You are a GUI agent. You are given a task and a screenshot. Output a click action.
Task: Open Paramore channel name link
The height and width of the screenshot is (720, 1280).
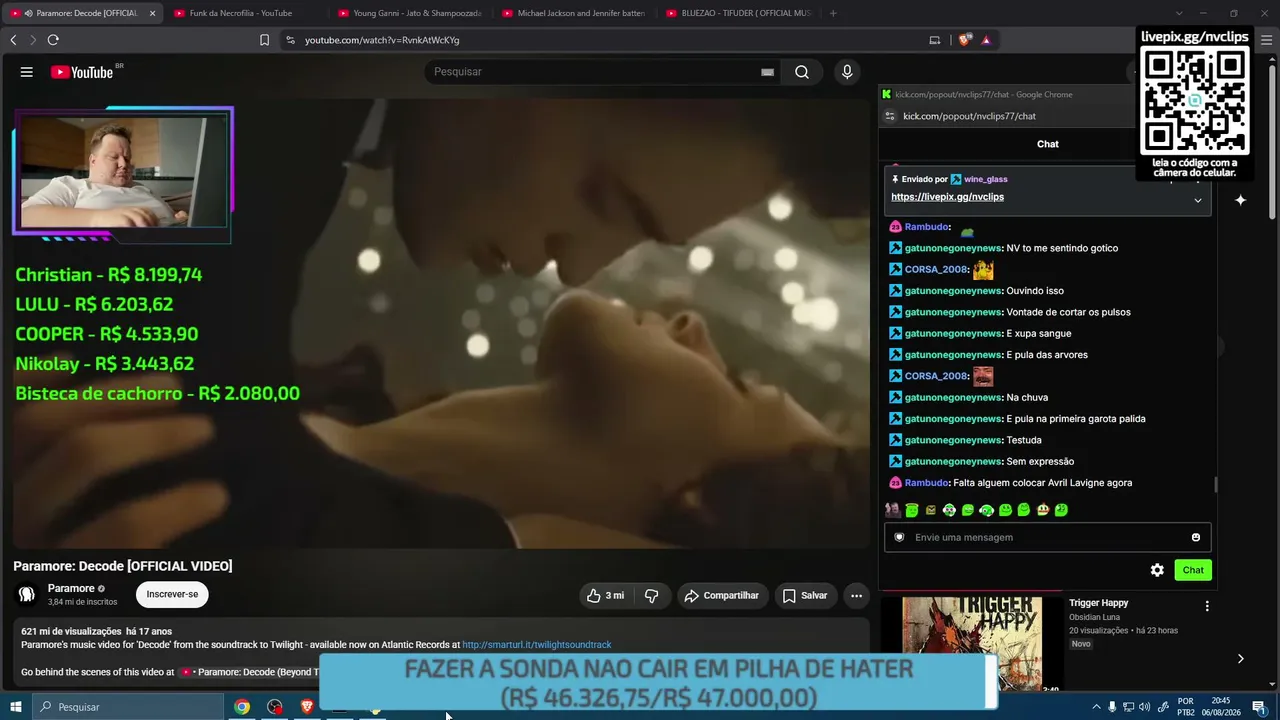pos(71,588)
